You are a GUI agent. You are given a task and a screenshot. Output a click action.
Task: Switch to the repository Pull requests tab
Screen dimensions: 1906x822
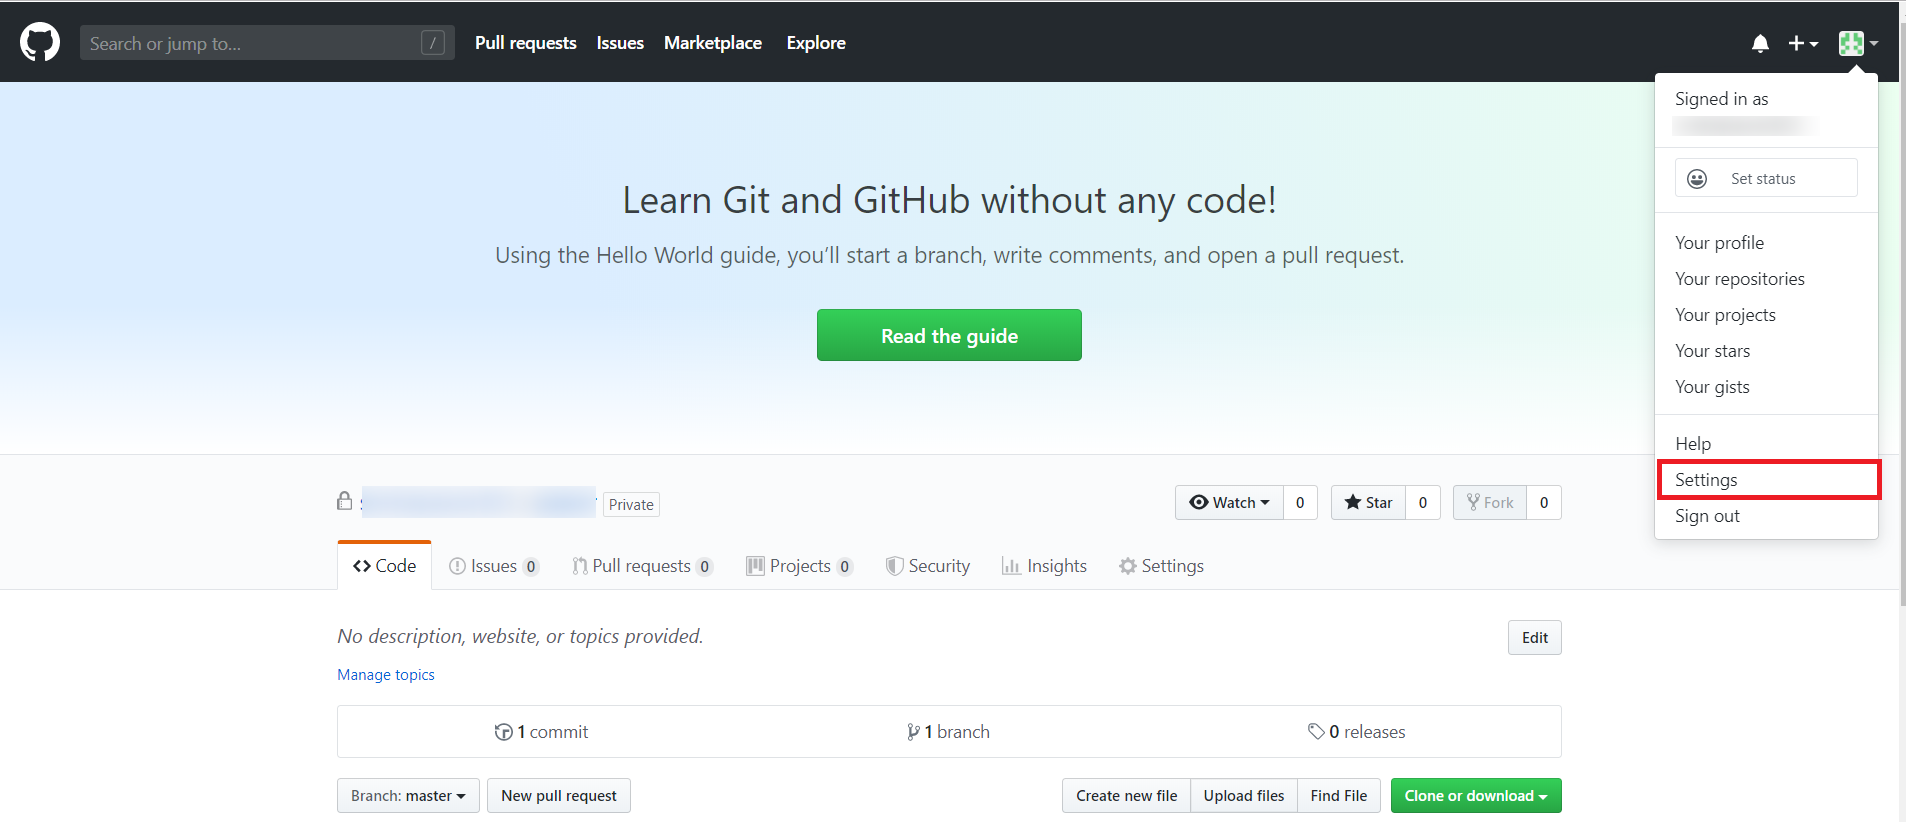pyautogui.click(x=642, y=566)
